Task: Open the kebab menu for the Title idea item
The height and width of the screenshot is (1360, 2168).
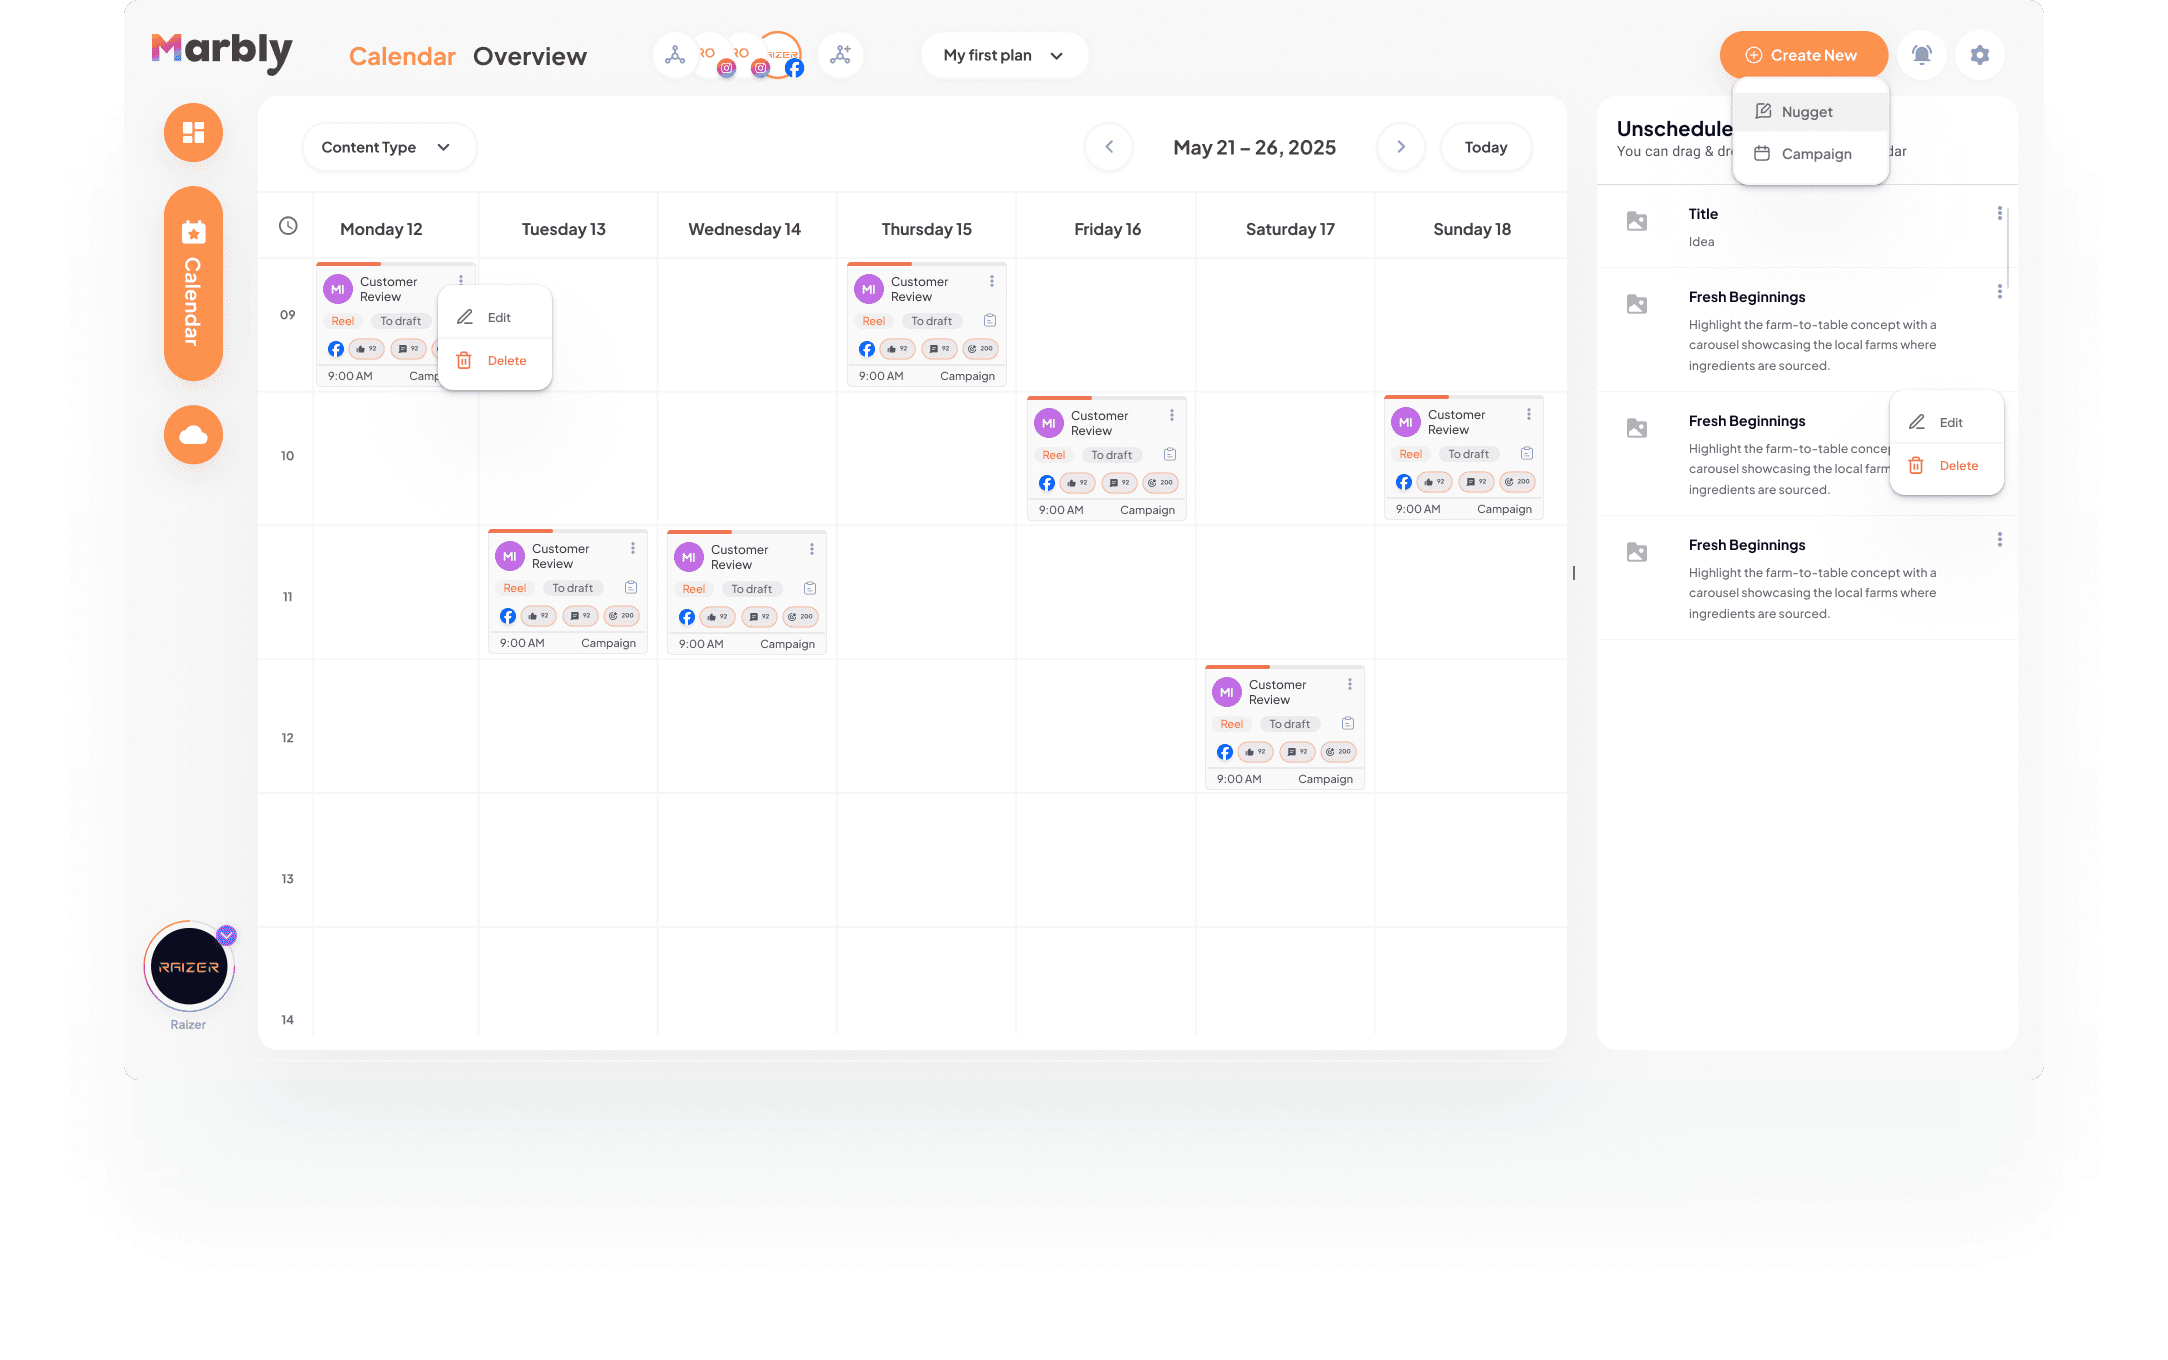Action: pyautogui.click(x=1999, y=213)
